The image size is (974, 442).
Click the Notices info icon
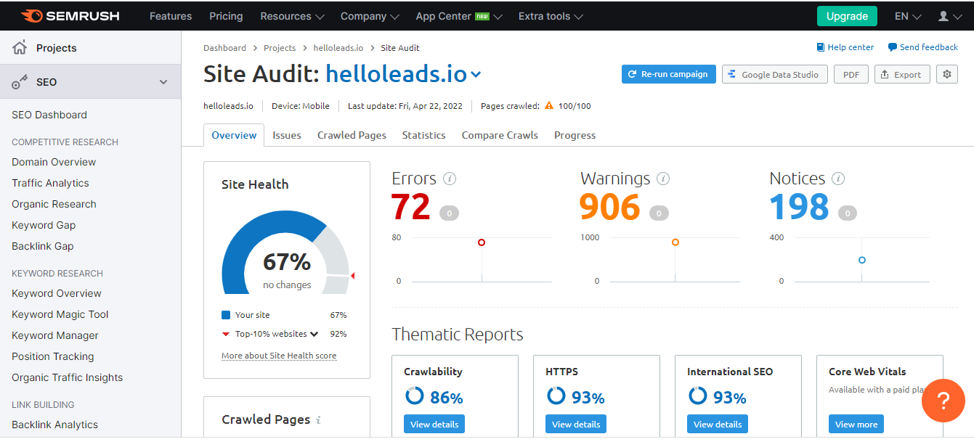click(x=838, y=179)
